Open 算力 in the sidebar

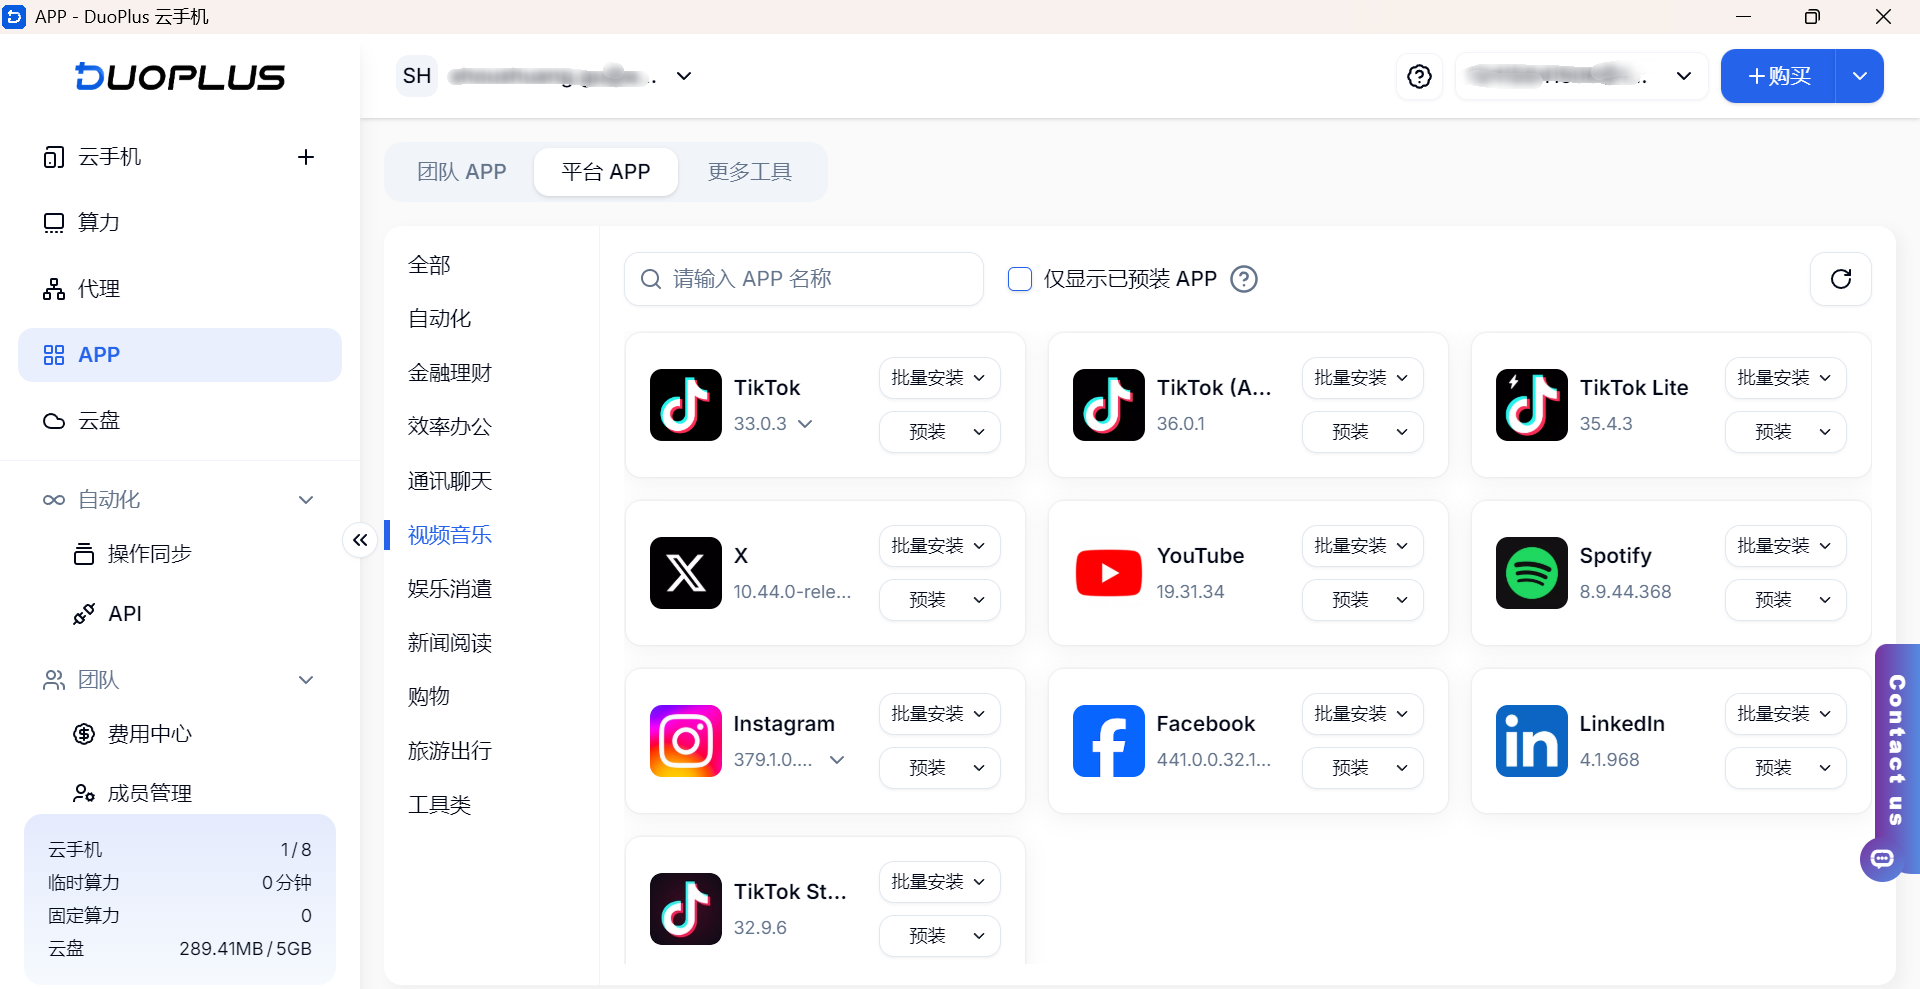click(x=180, y=223)
